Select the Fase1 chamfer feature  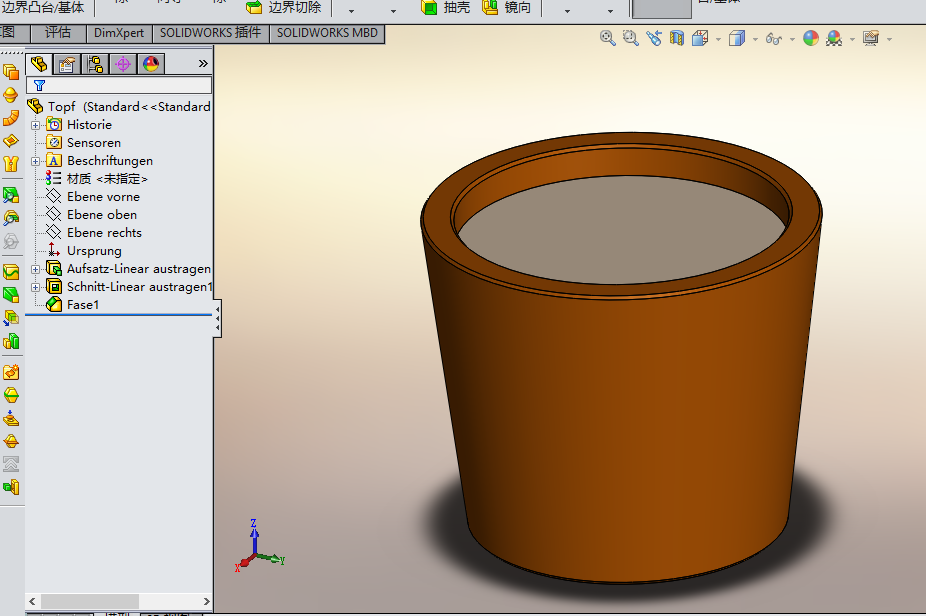83,305
